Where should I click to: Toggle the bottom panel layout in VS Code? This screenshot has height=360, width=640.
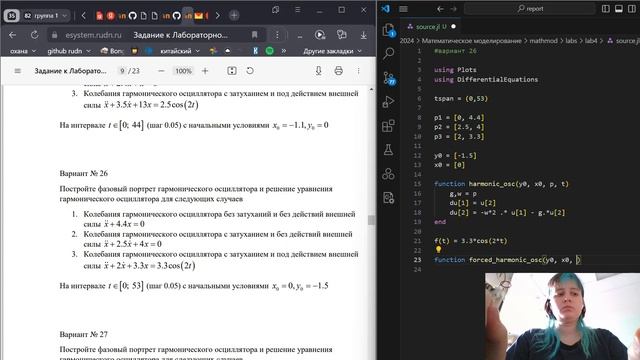coord(619,9)
